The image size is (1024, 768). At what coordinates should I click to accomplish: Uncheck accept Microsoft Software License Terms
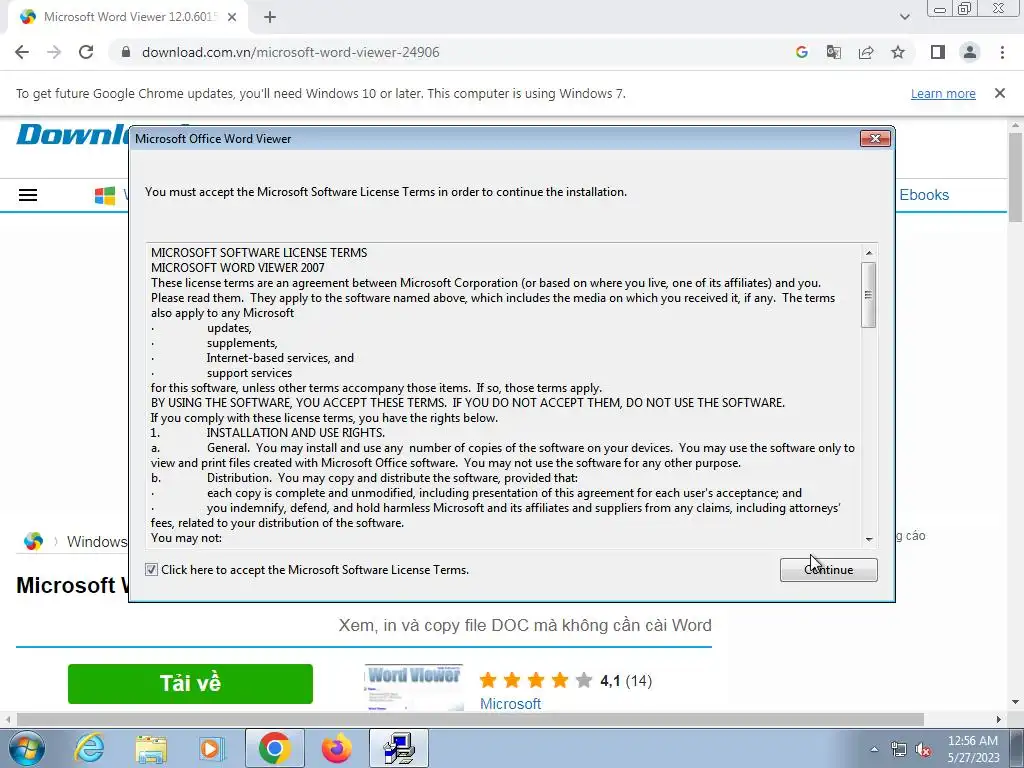click(x=152, y=569)
